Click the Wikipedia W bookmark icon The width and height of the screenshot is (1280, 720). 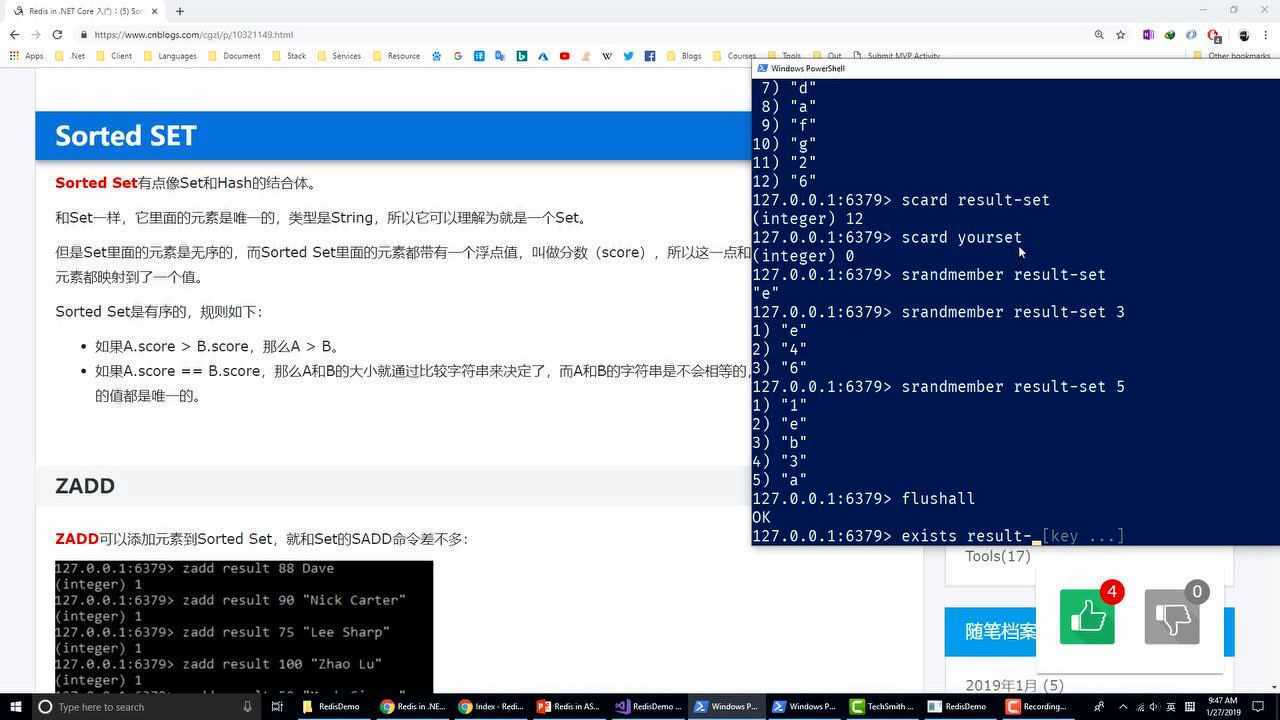point(607,56)
